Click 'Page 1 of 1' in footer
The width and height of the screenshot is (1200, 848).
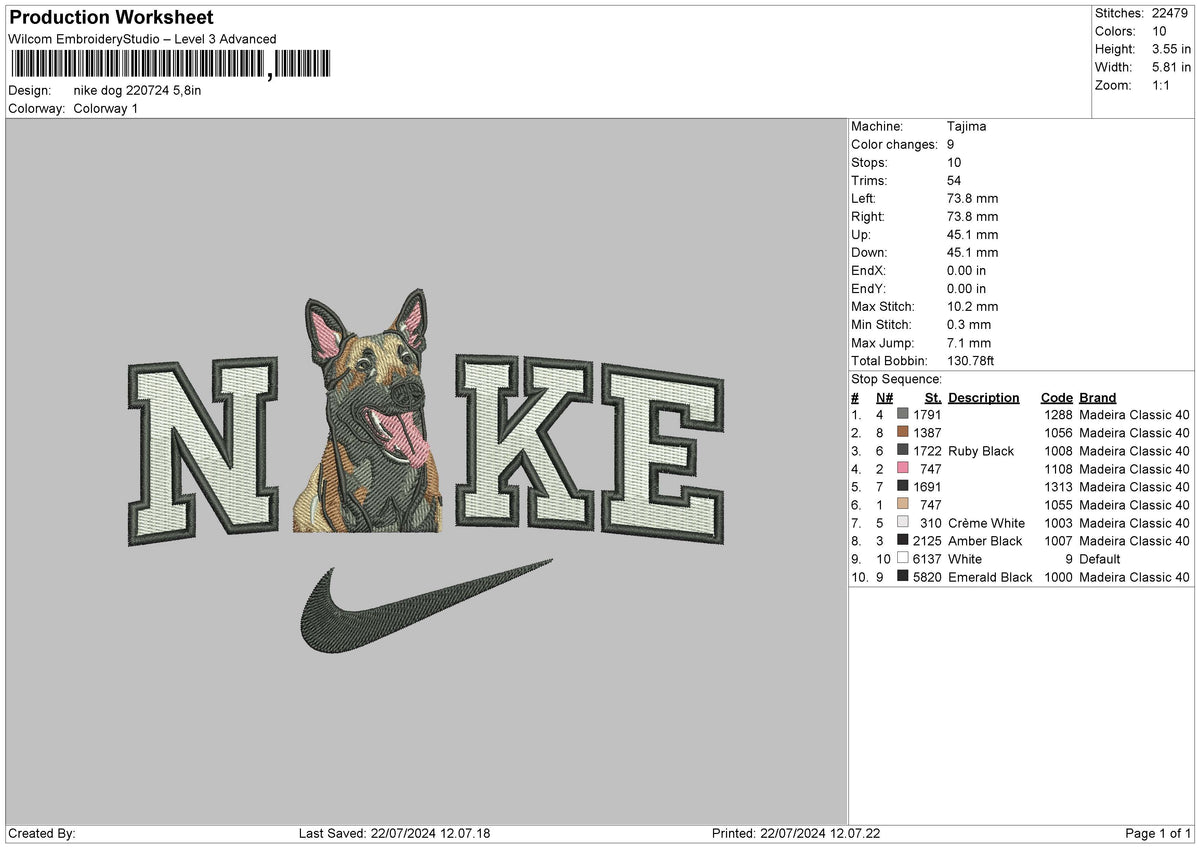[x=1158, y=833]
